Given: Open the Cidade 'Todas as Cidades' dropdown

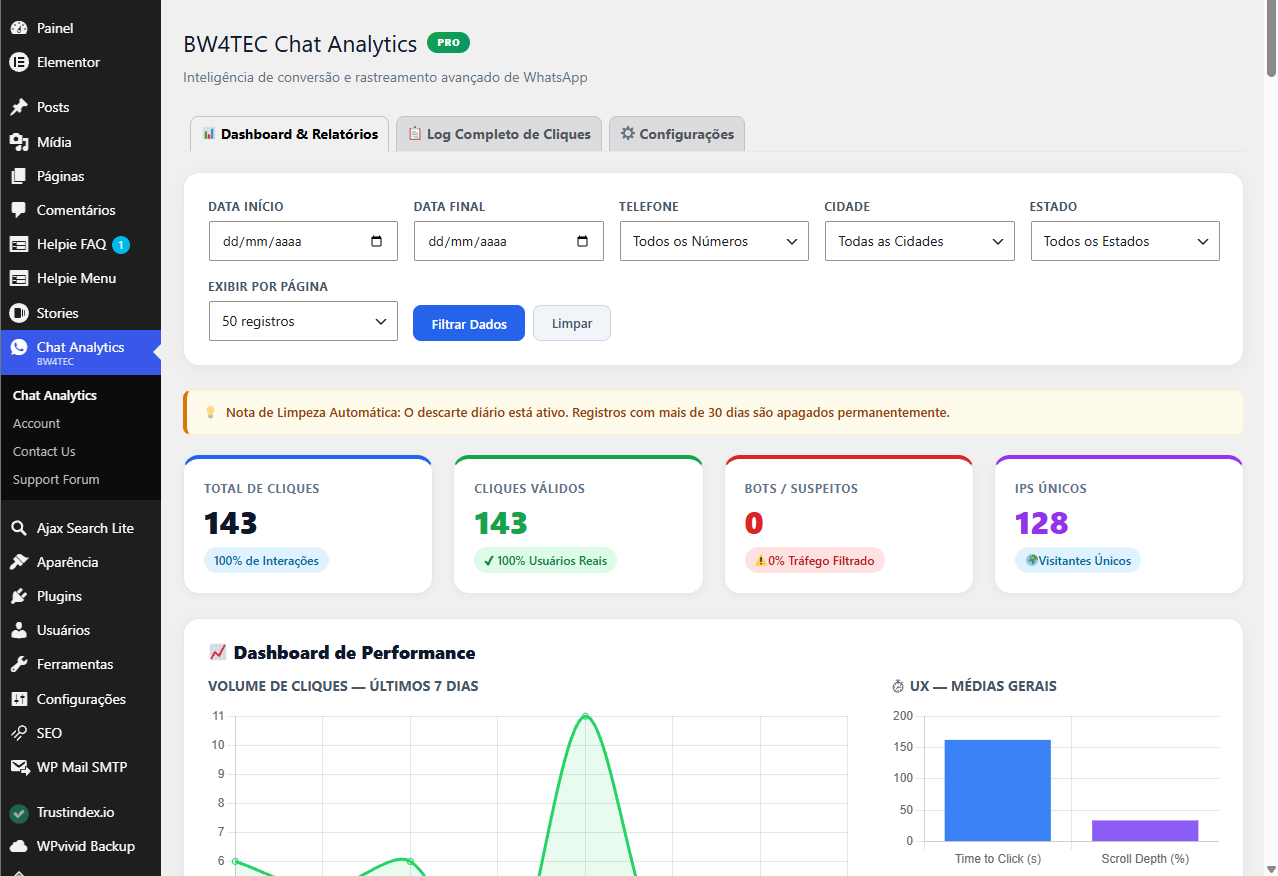Looking at the screenshot, I should click(920, 241).
